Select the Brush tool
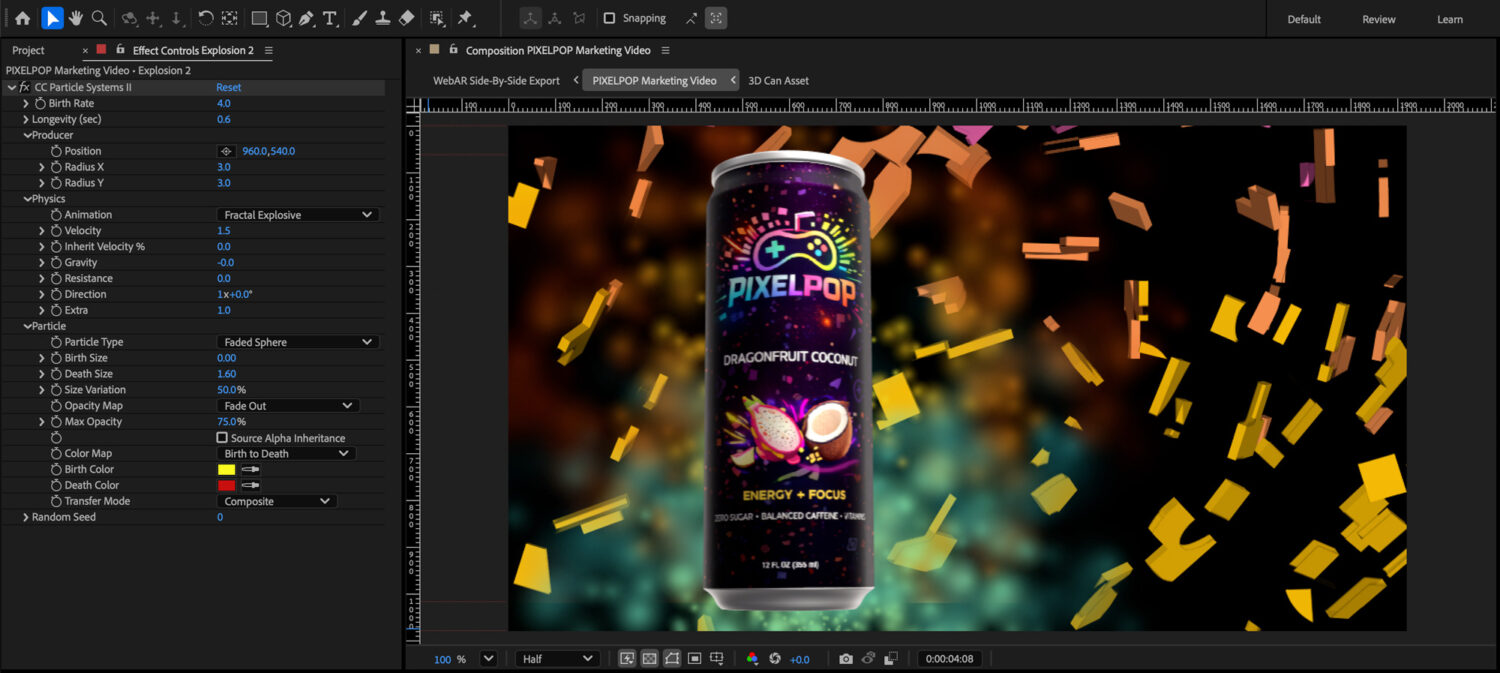Screen dimensions: 1500x673 pos(359,18)
